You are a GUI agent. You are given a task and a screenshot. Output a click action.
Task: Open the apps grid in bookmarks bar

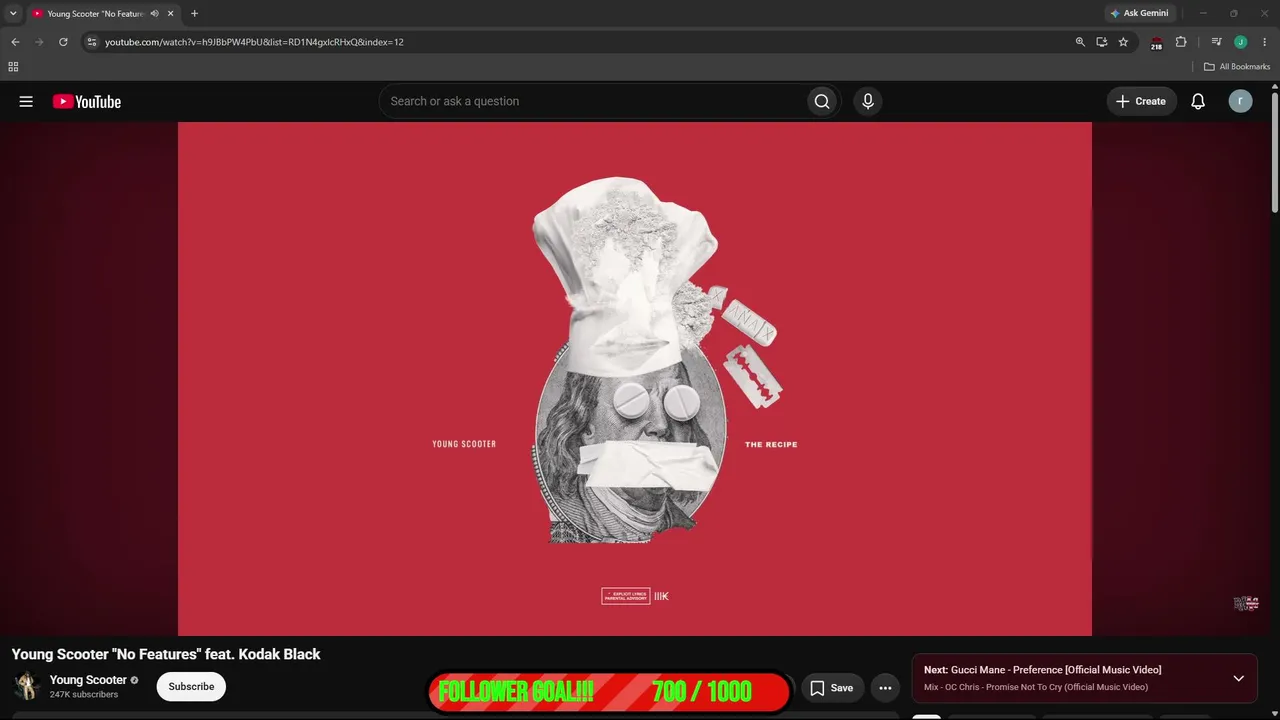[13, 67]
